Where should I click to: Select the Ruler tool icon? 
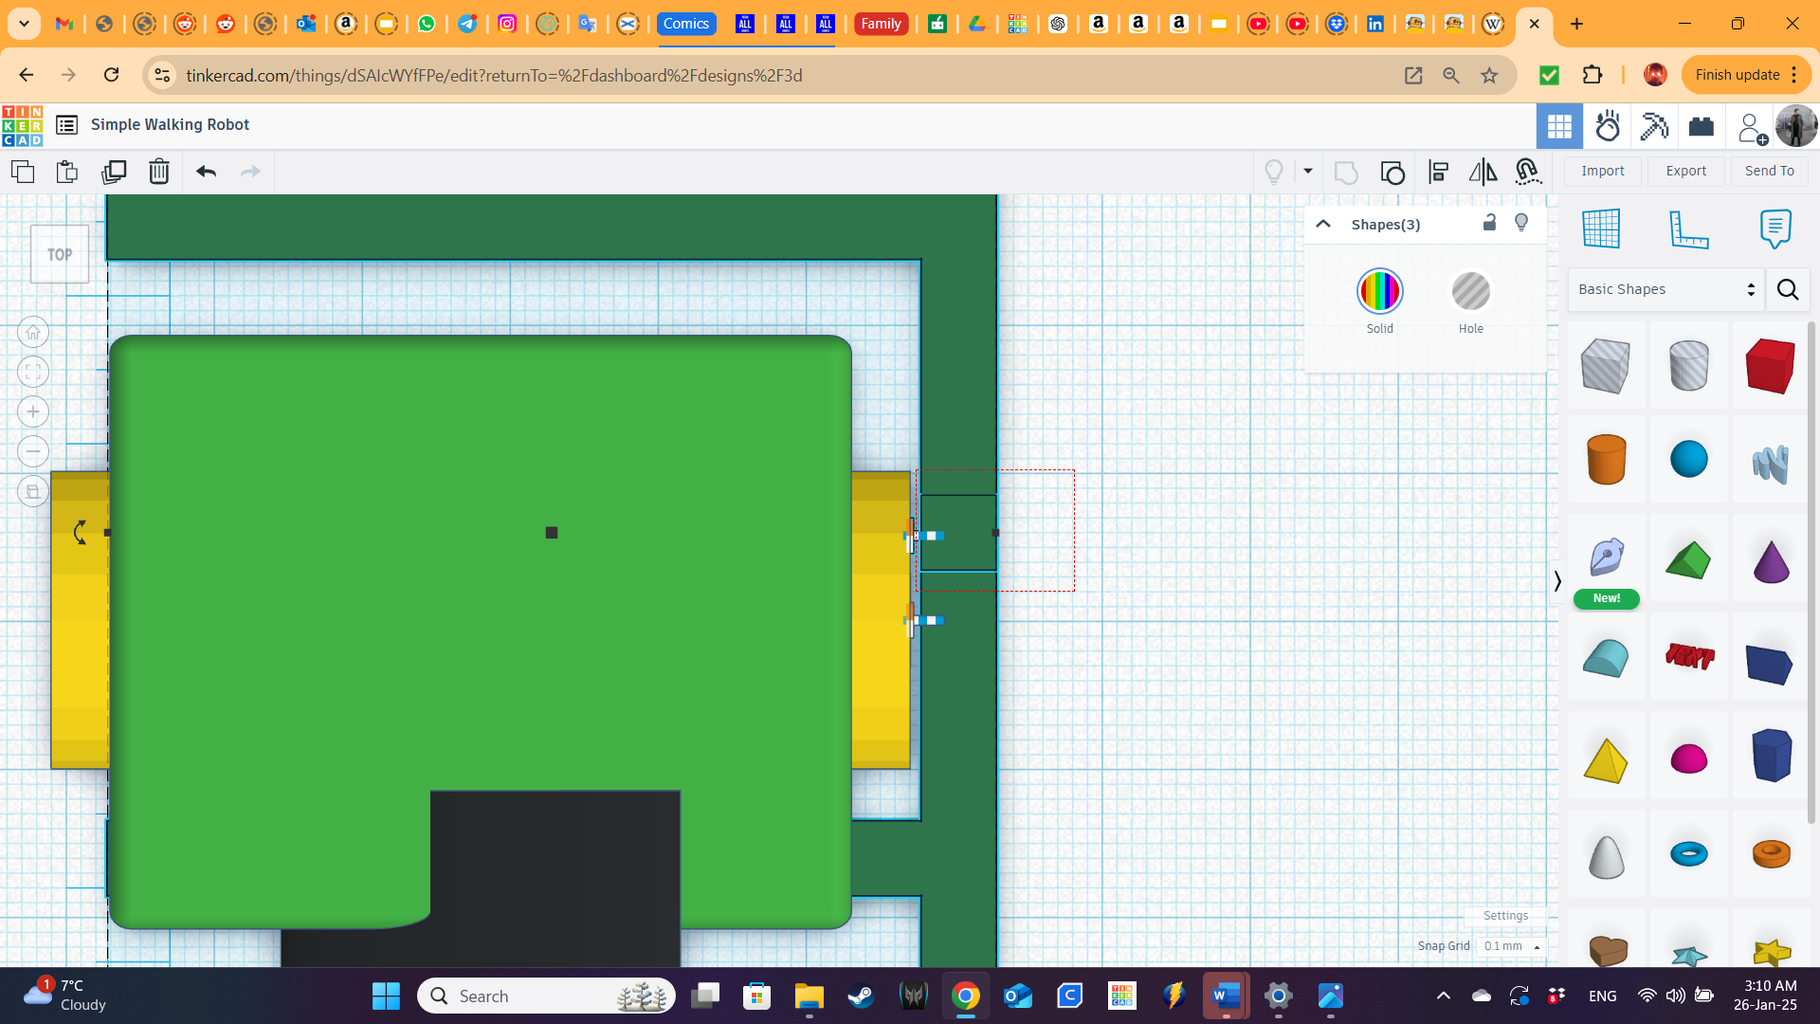1688,229
